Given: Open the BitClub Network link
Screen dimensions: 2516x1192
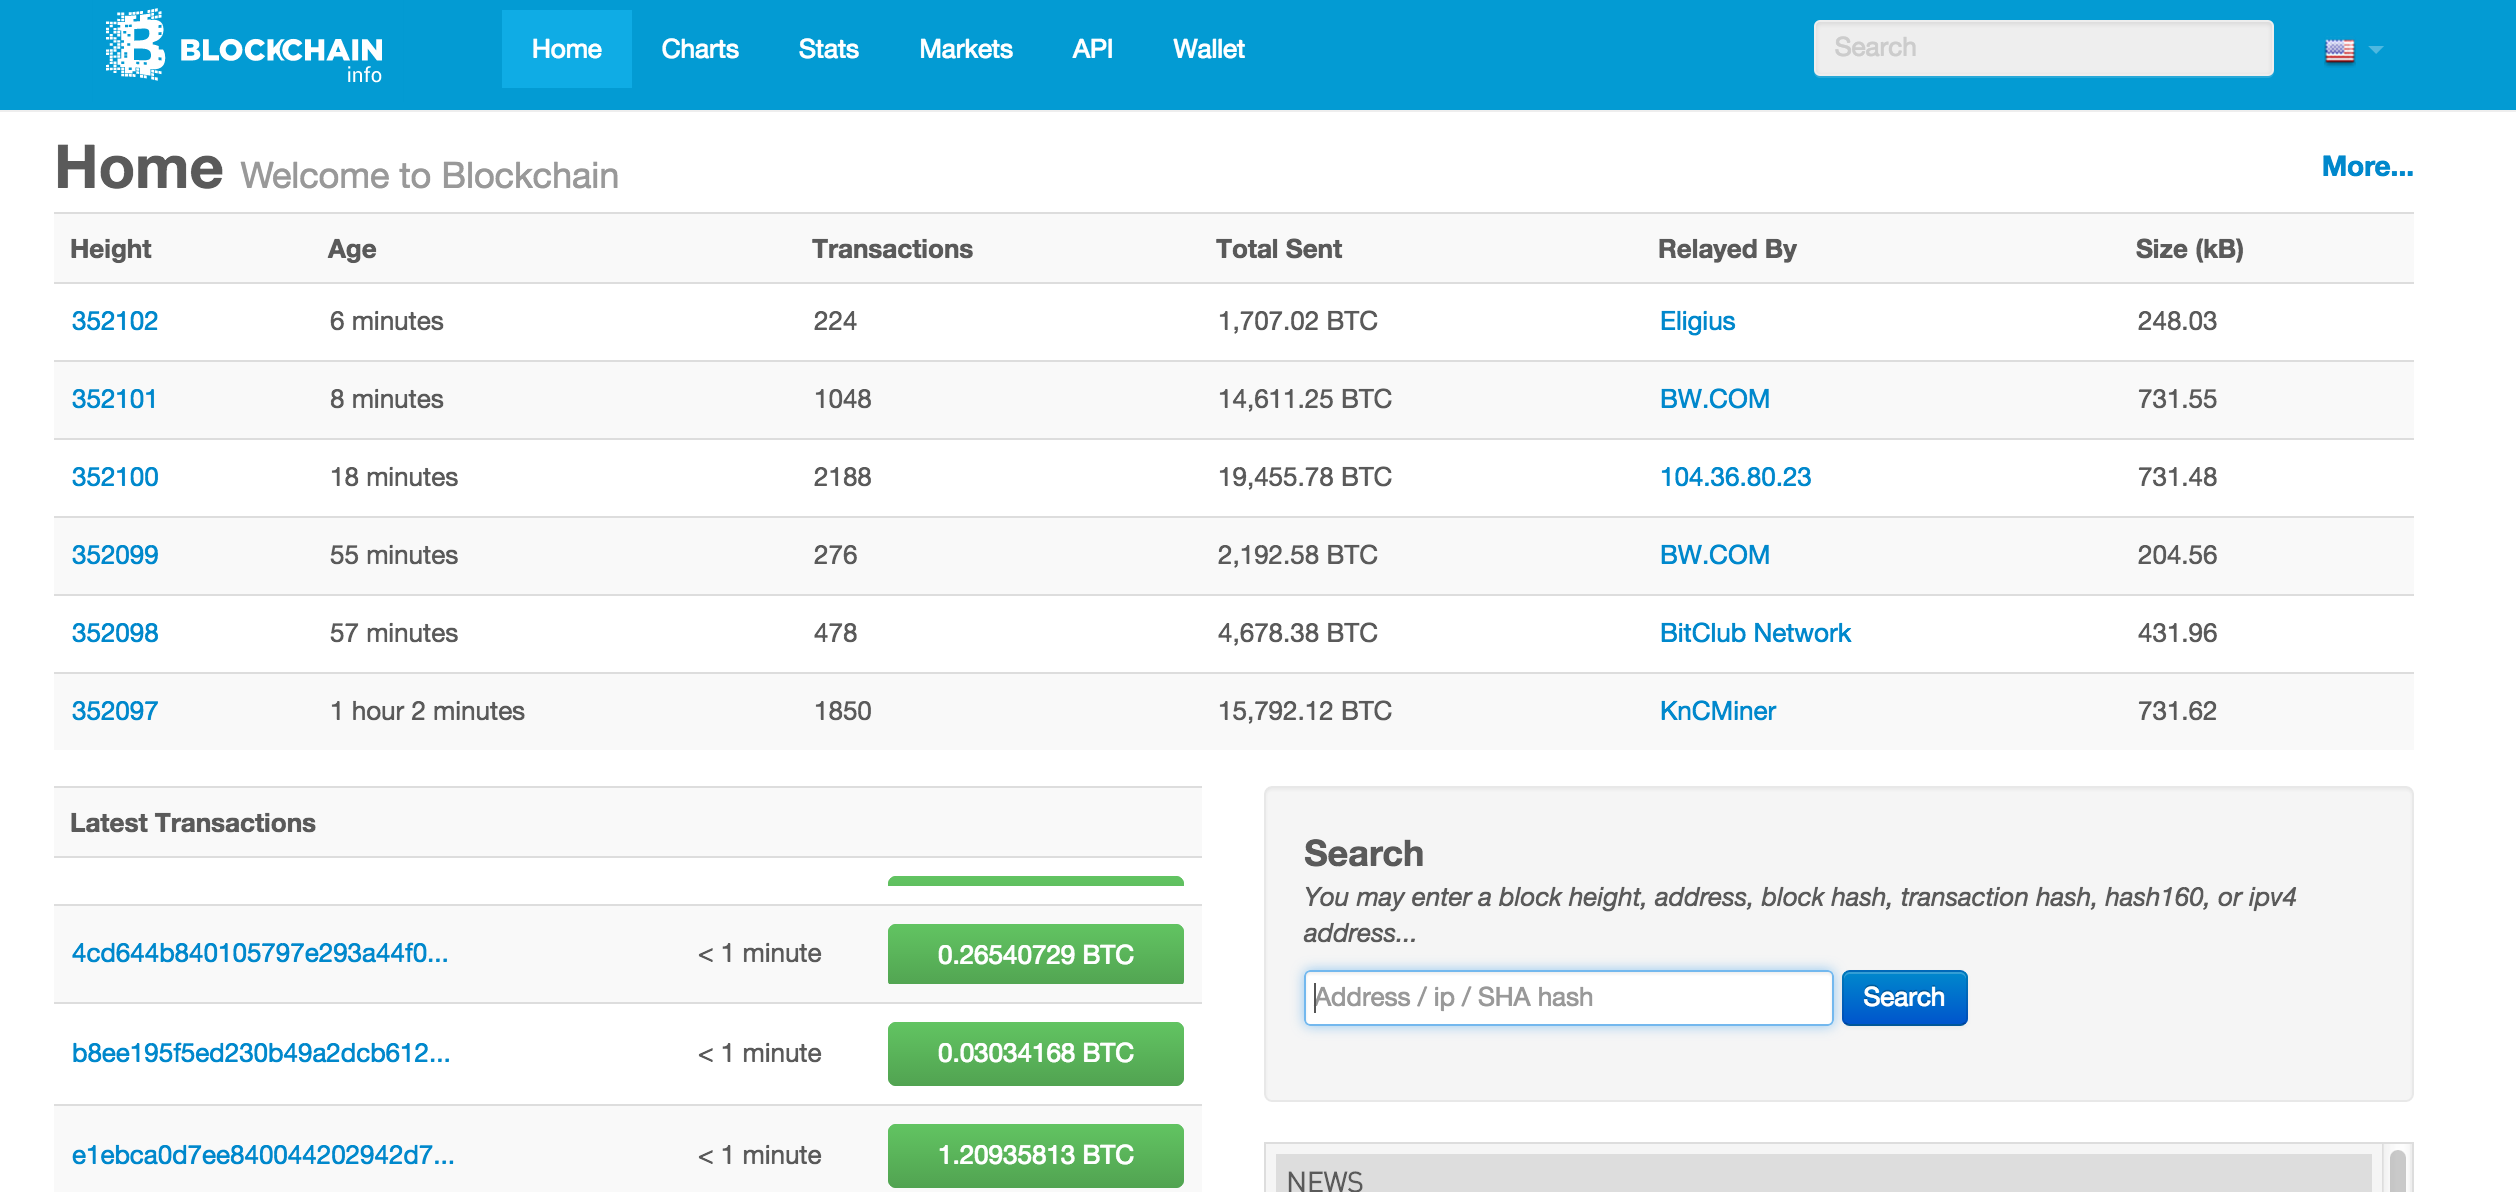Looking at the screenshot, I should pyautogui.click(x=1755, y=633).
